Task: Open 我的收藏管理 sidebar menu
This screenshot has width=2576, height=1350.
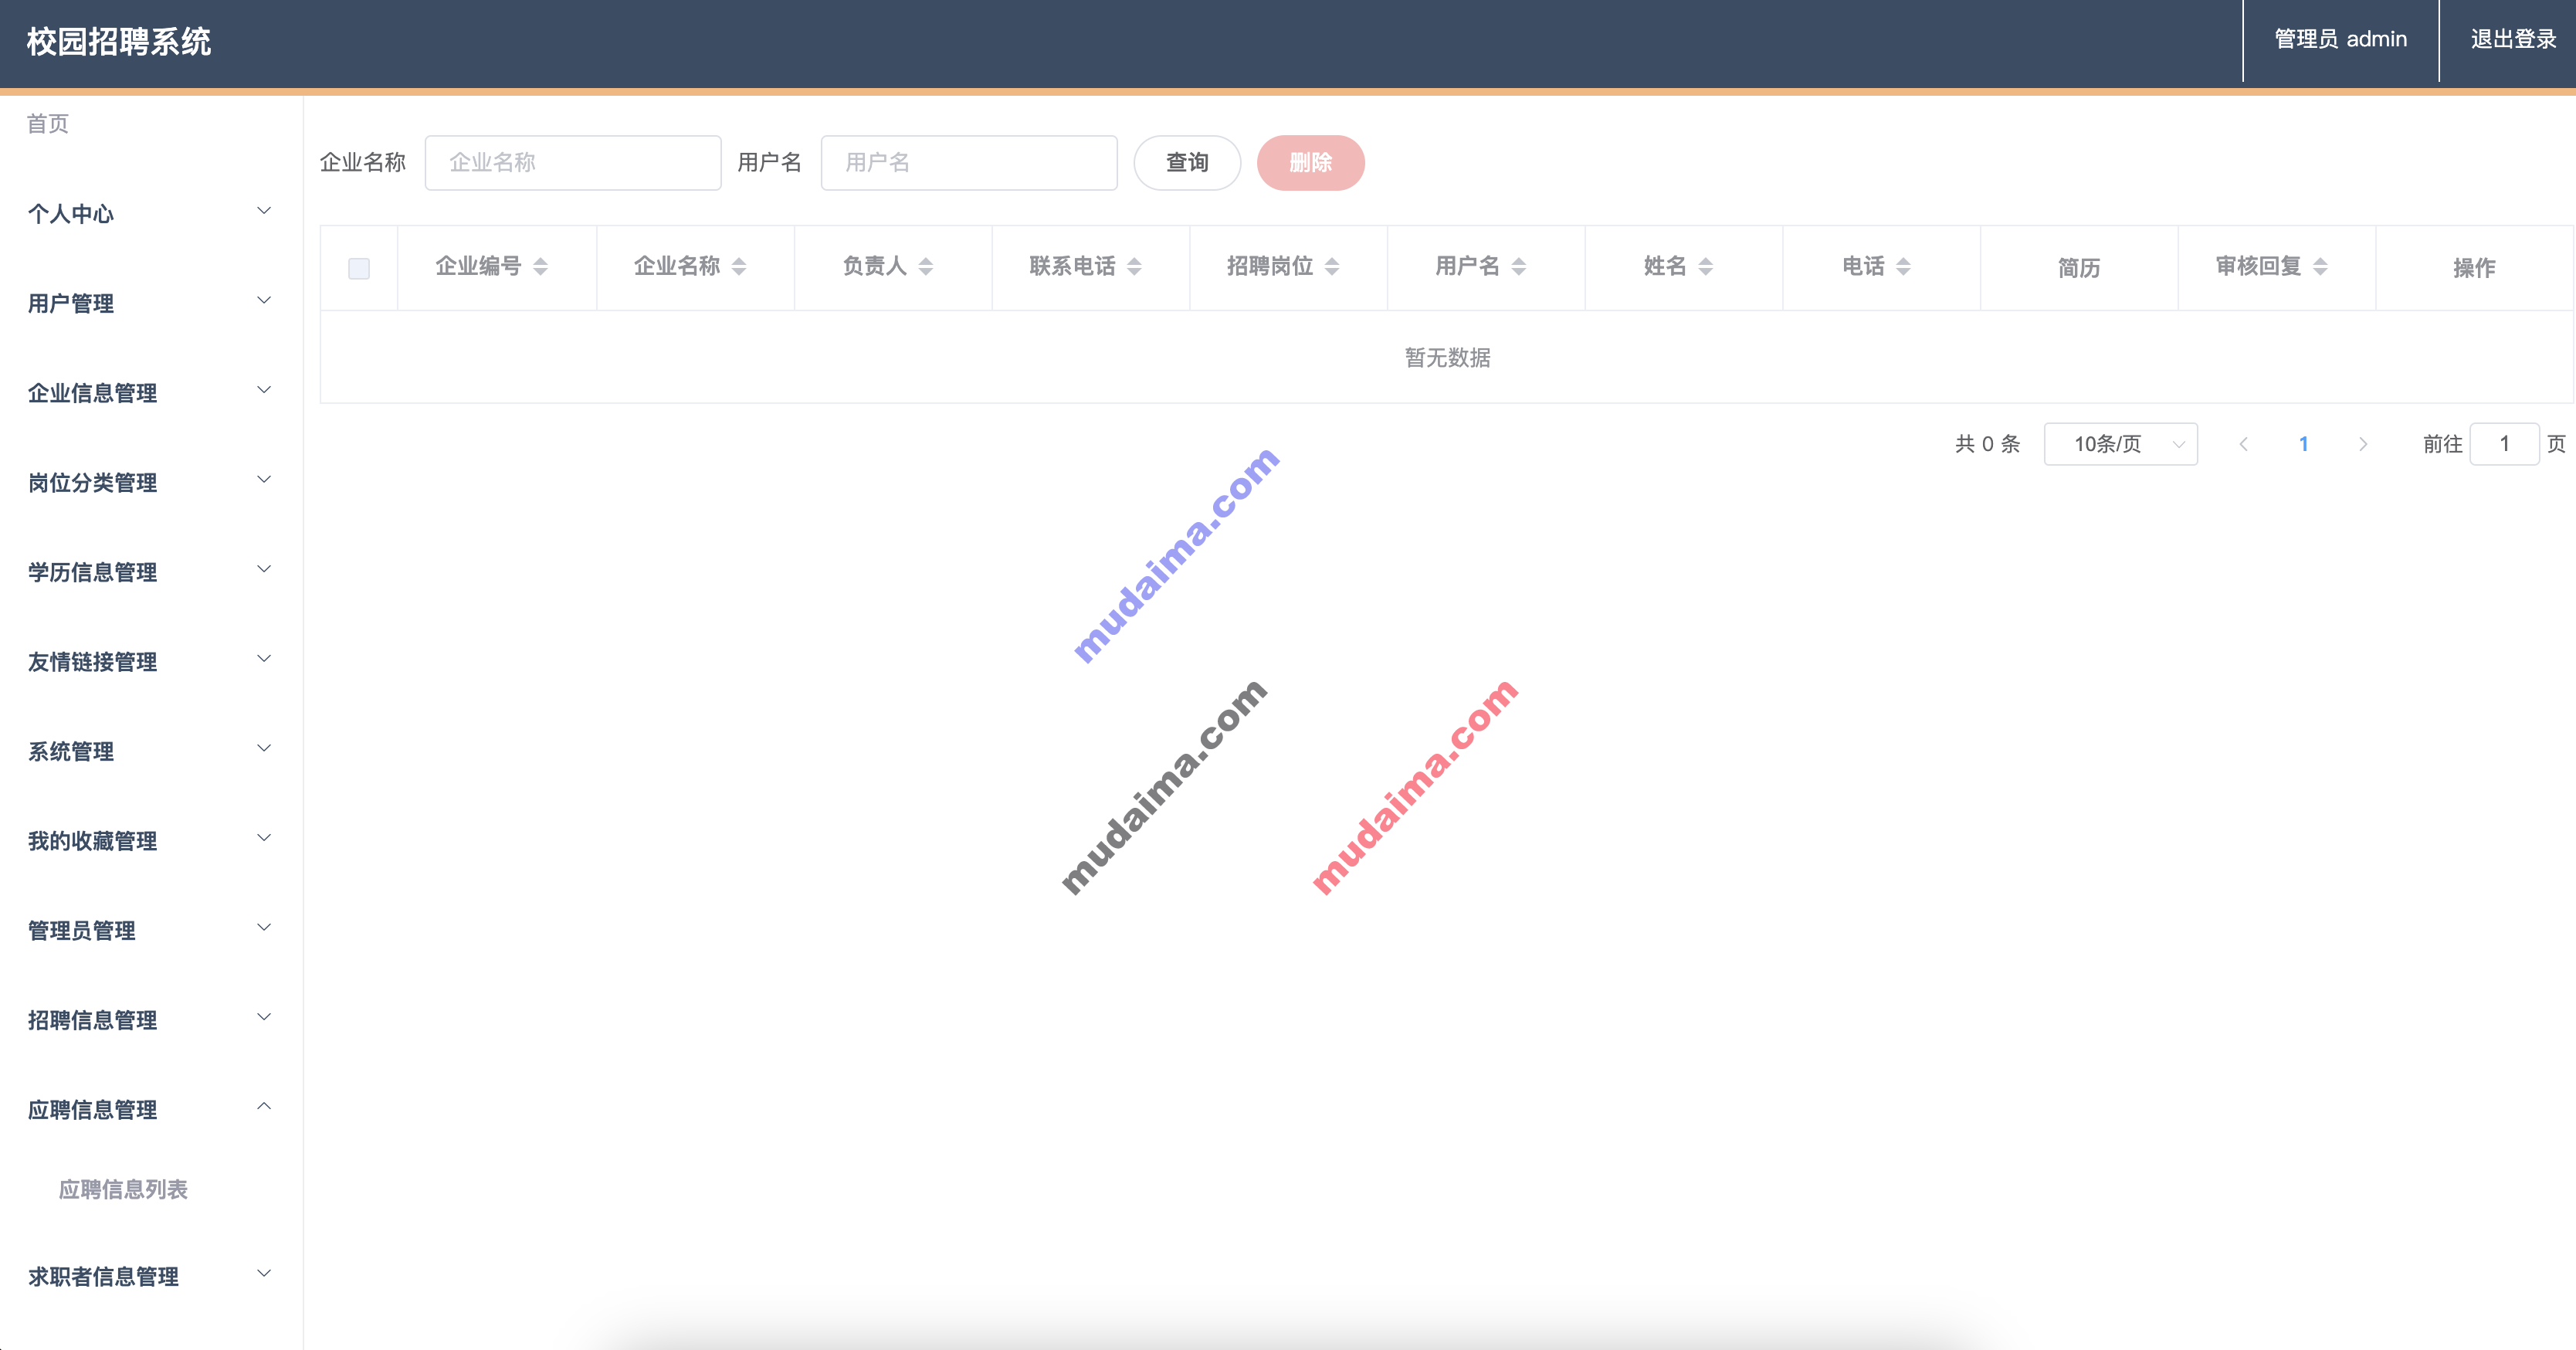Action: 151,841
